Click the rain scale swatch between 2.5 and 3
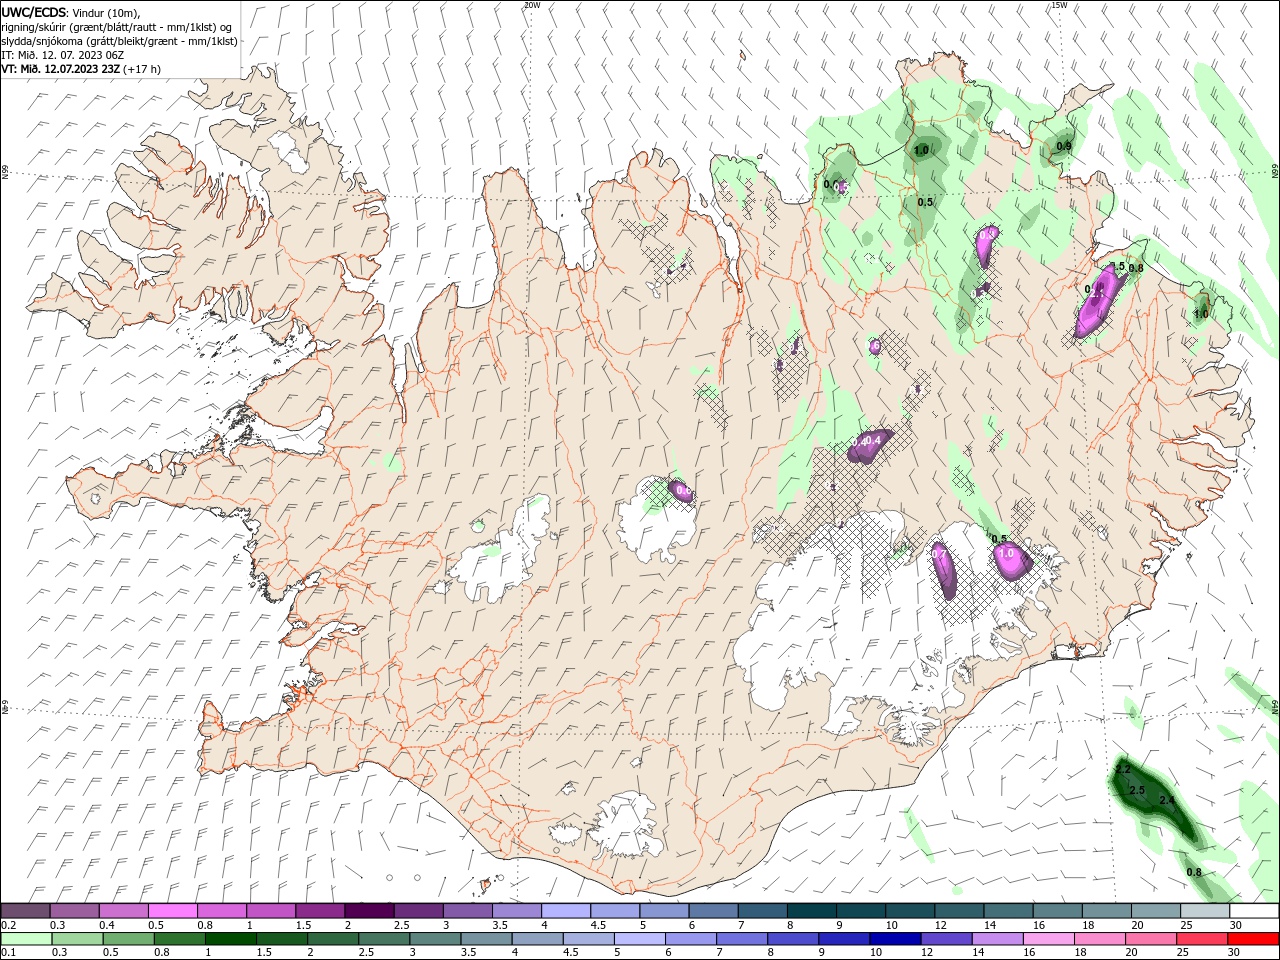 click(x=383, y=940)
